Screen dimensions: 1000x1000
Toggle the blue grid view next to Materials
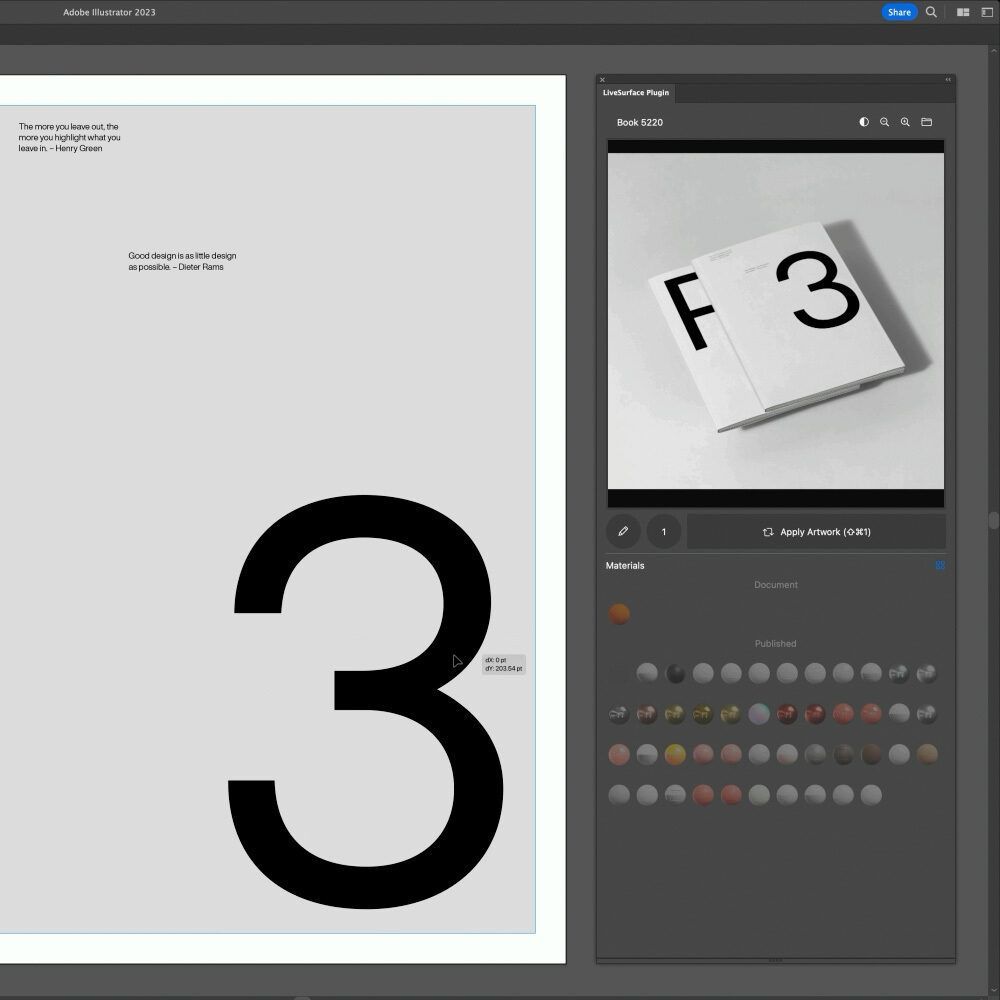point(940,565)
